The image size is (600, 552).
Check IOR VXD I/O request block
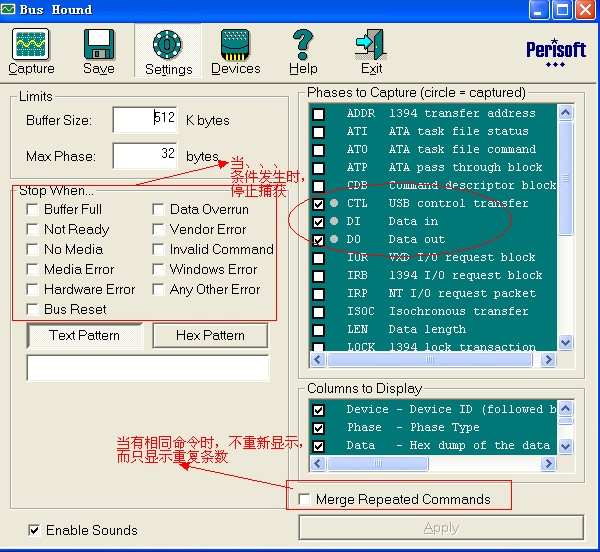[318, 258]
